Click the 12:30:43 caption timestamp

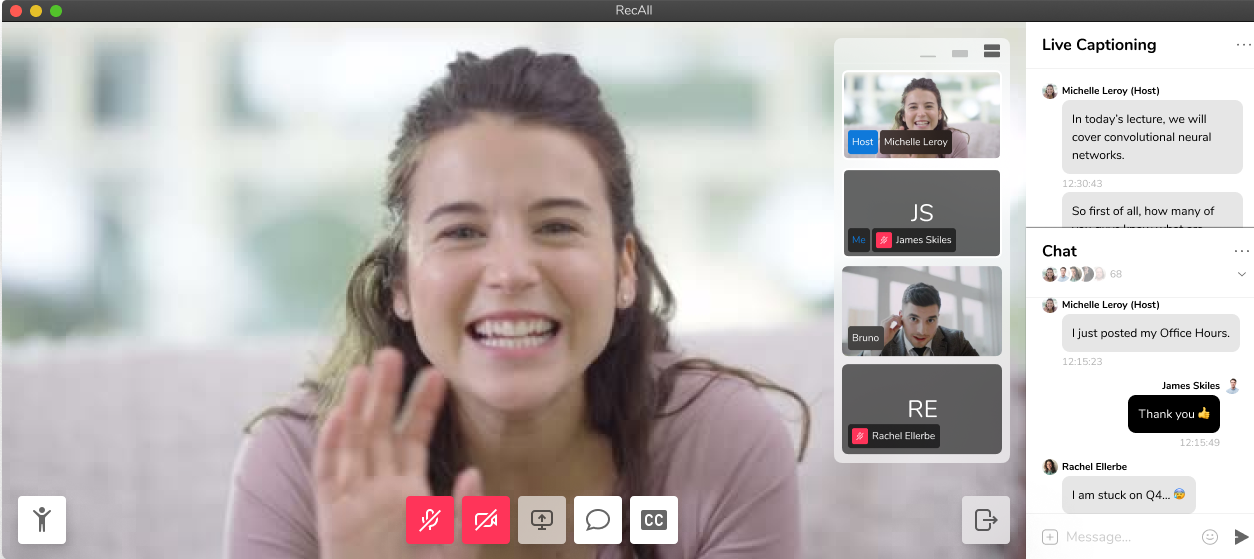point(1082,184)
